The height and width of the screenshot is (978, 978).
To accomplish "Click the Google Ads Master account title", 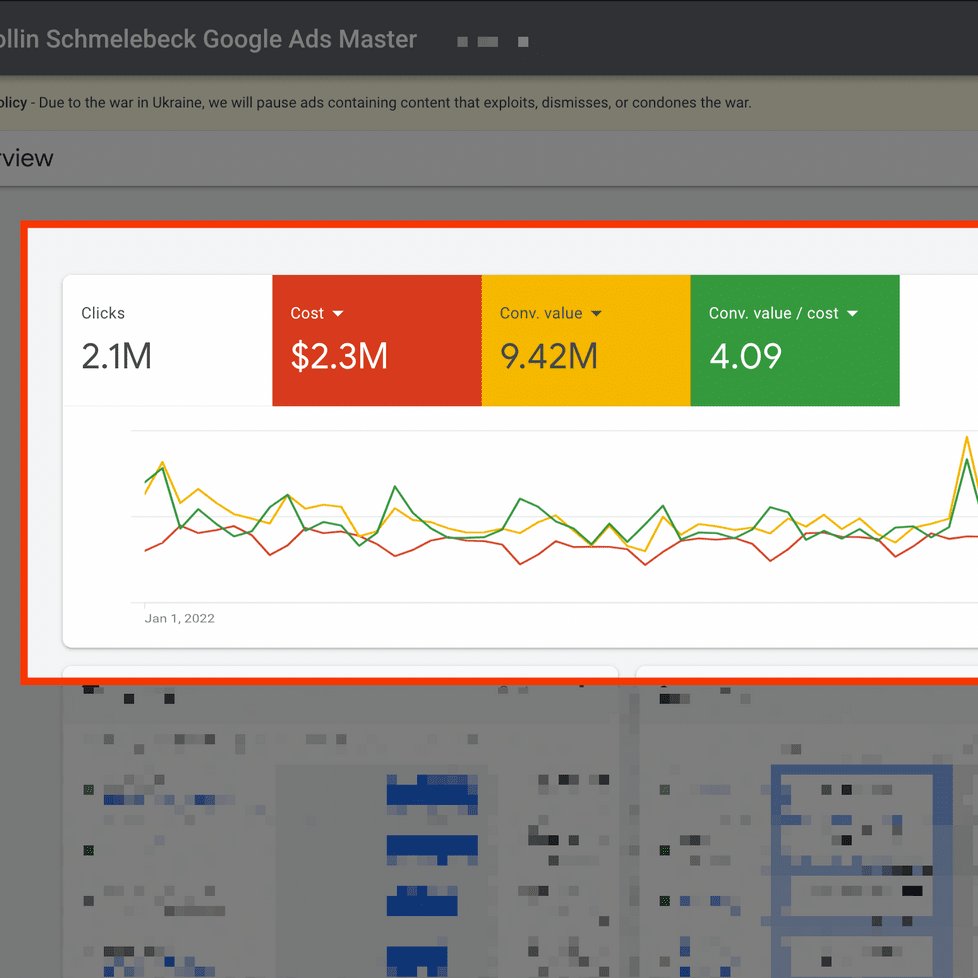I will coord(208,39).
